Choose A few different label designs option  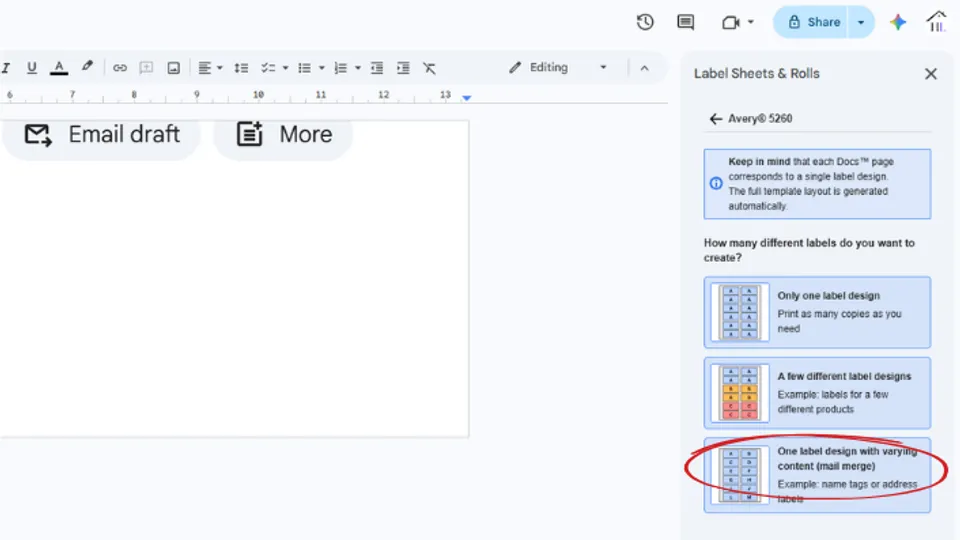tap(817, 393)
